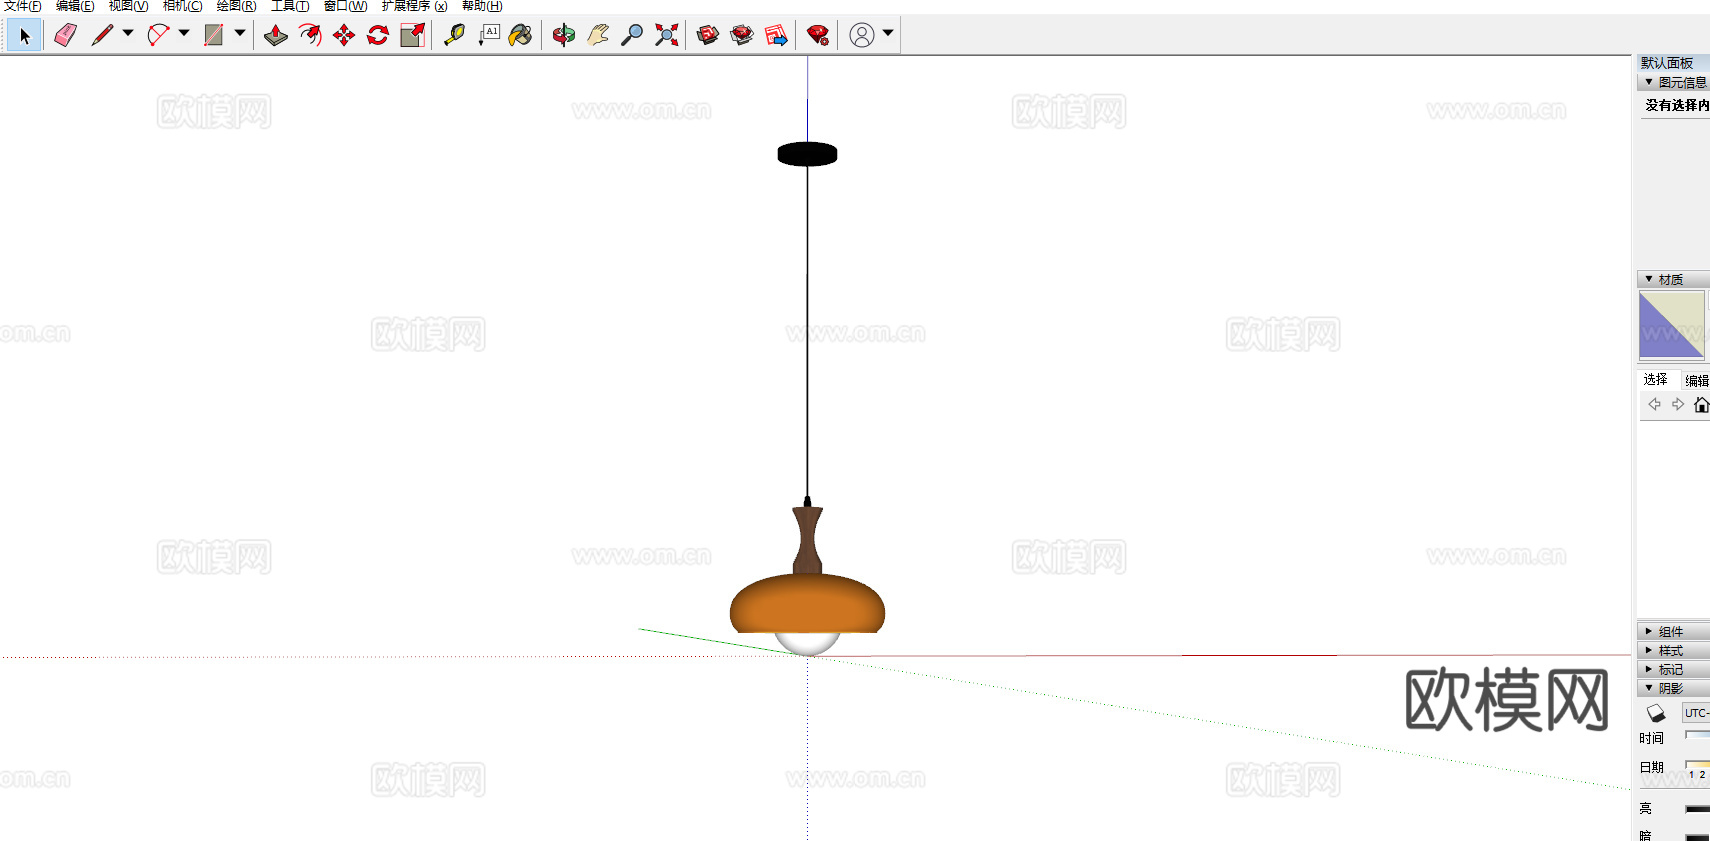The image size is (1710, 841).
Task: Toggle the shadow display button
Action: [x=1656, y=713]
